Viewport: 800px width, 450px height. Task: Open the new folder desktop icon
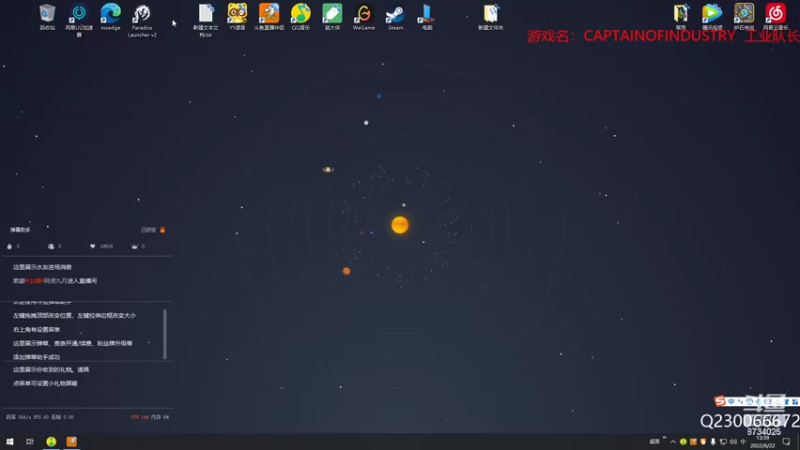[490, 16]
